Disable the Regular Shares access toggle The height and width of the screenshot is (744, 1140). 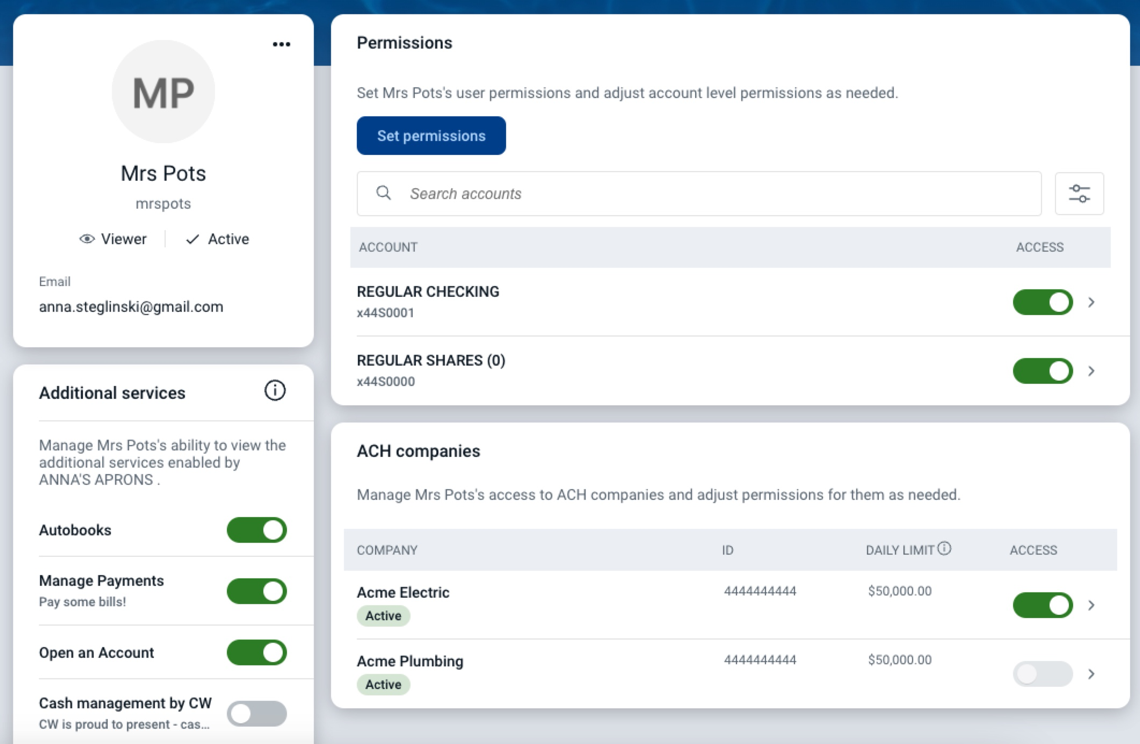click(1042, 371)
